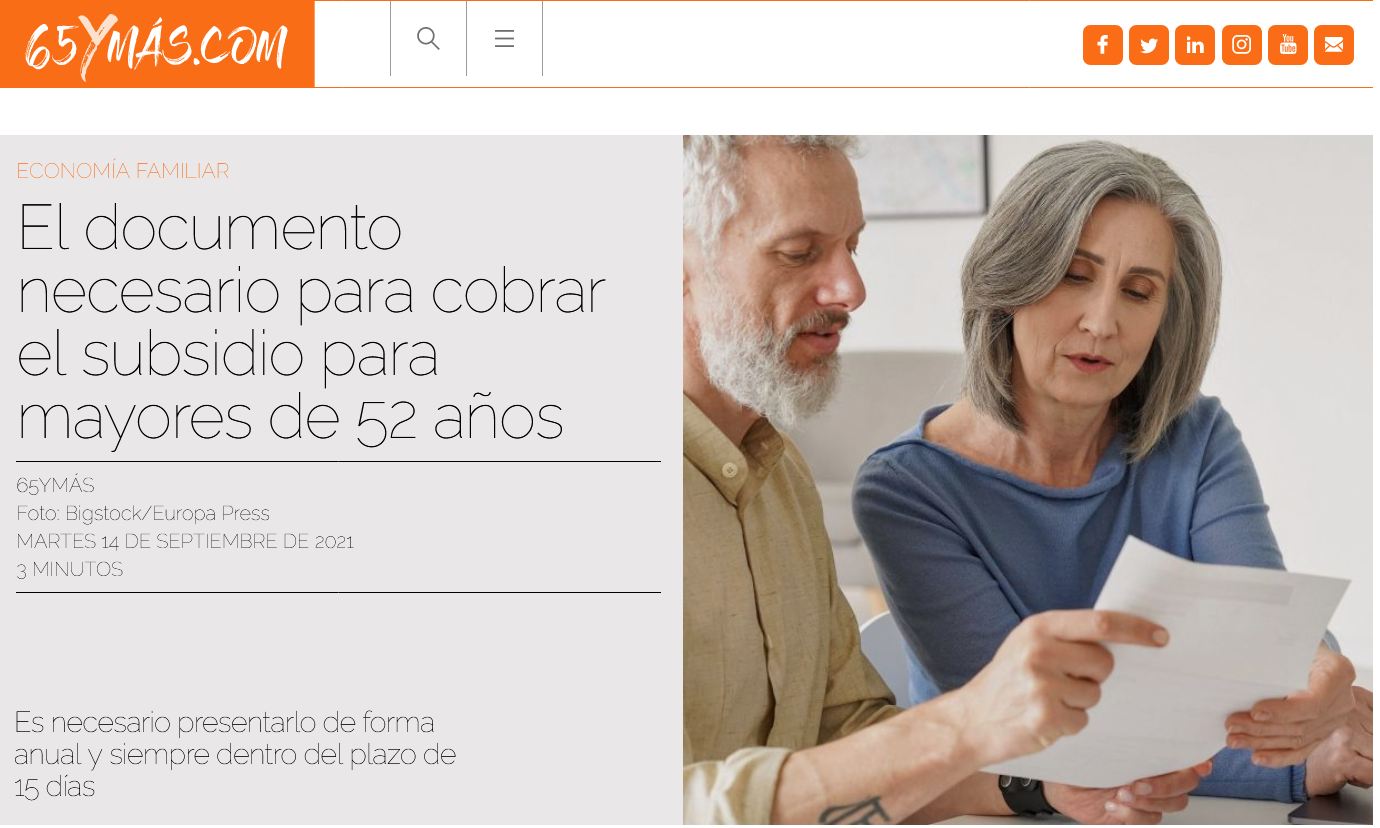Open the Instagram camera icon

(x=1241, y=45)
